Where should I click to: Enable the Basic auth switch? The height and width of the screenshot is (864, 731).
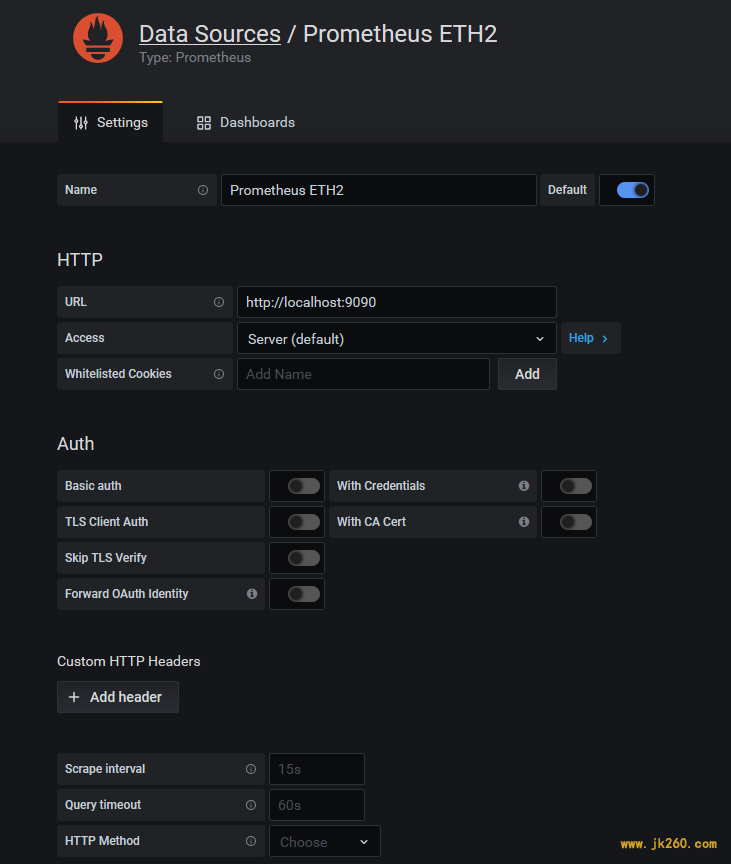coord(304,486)
